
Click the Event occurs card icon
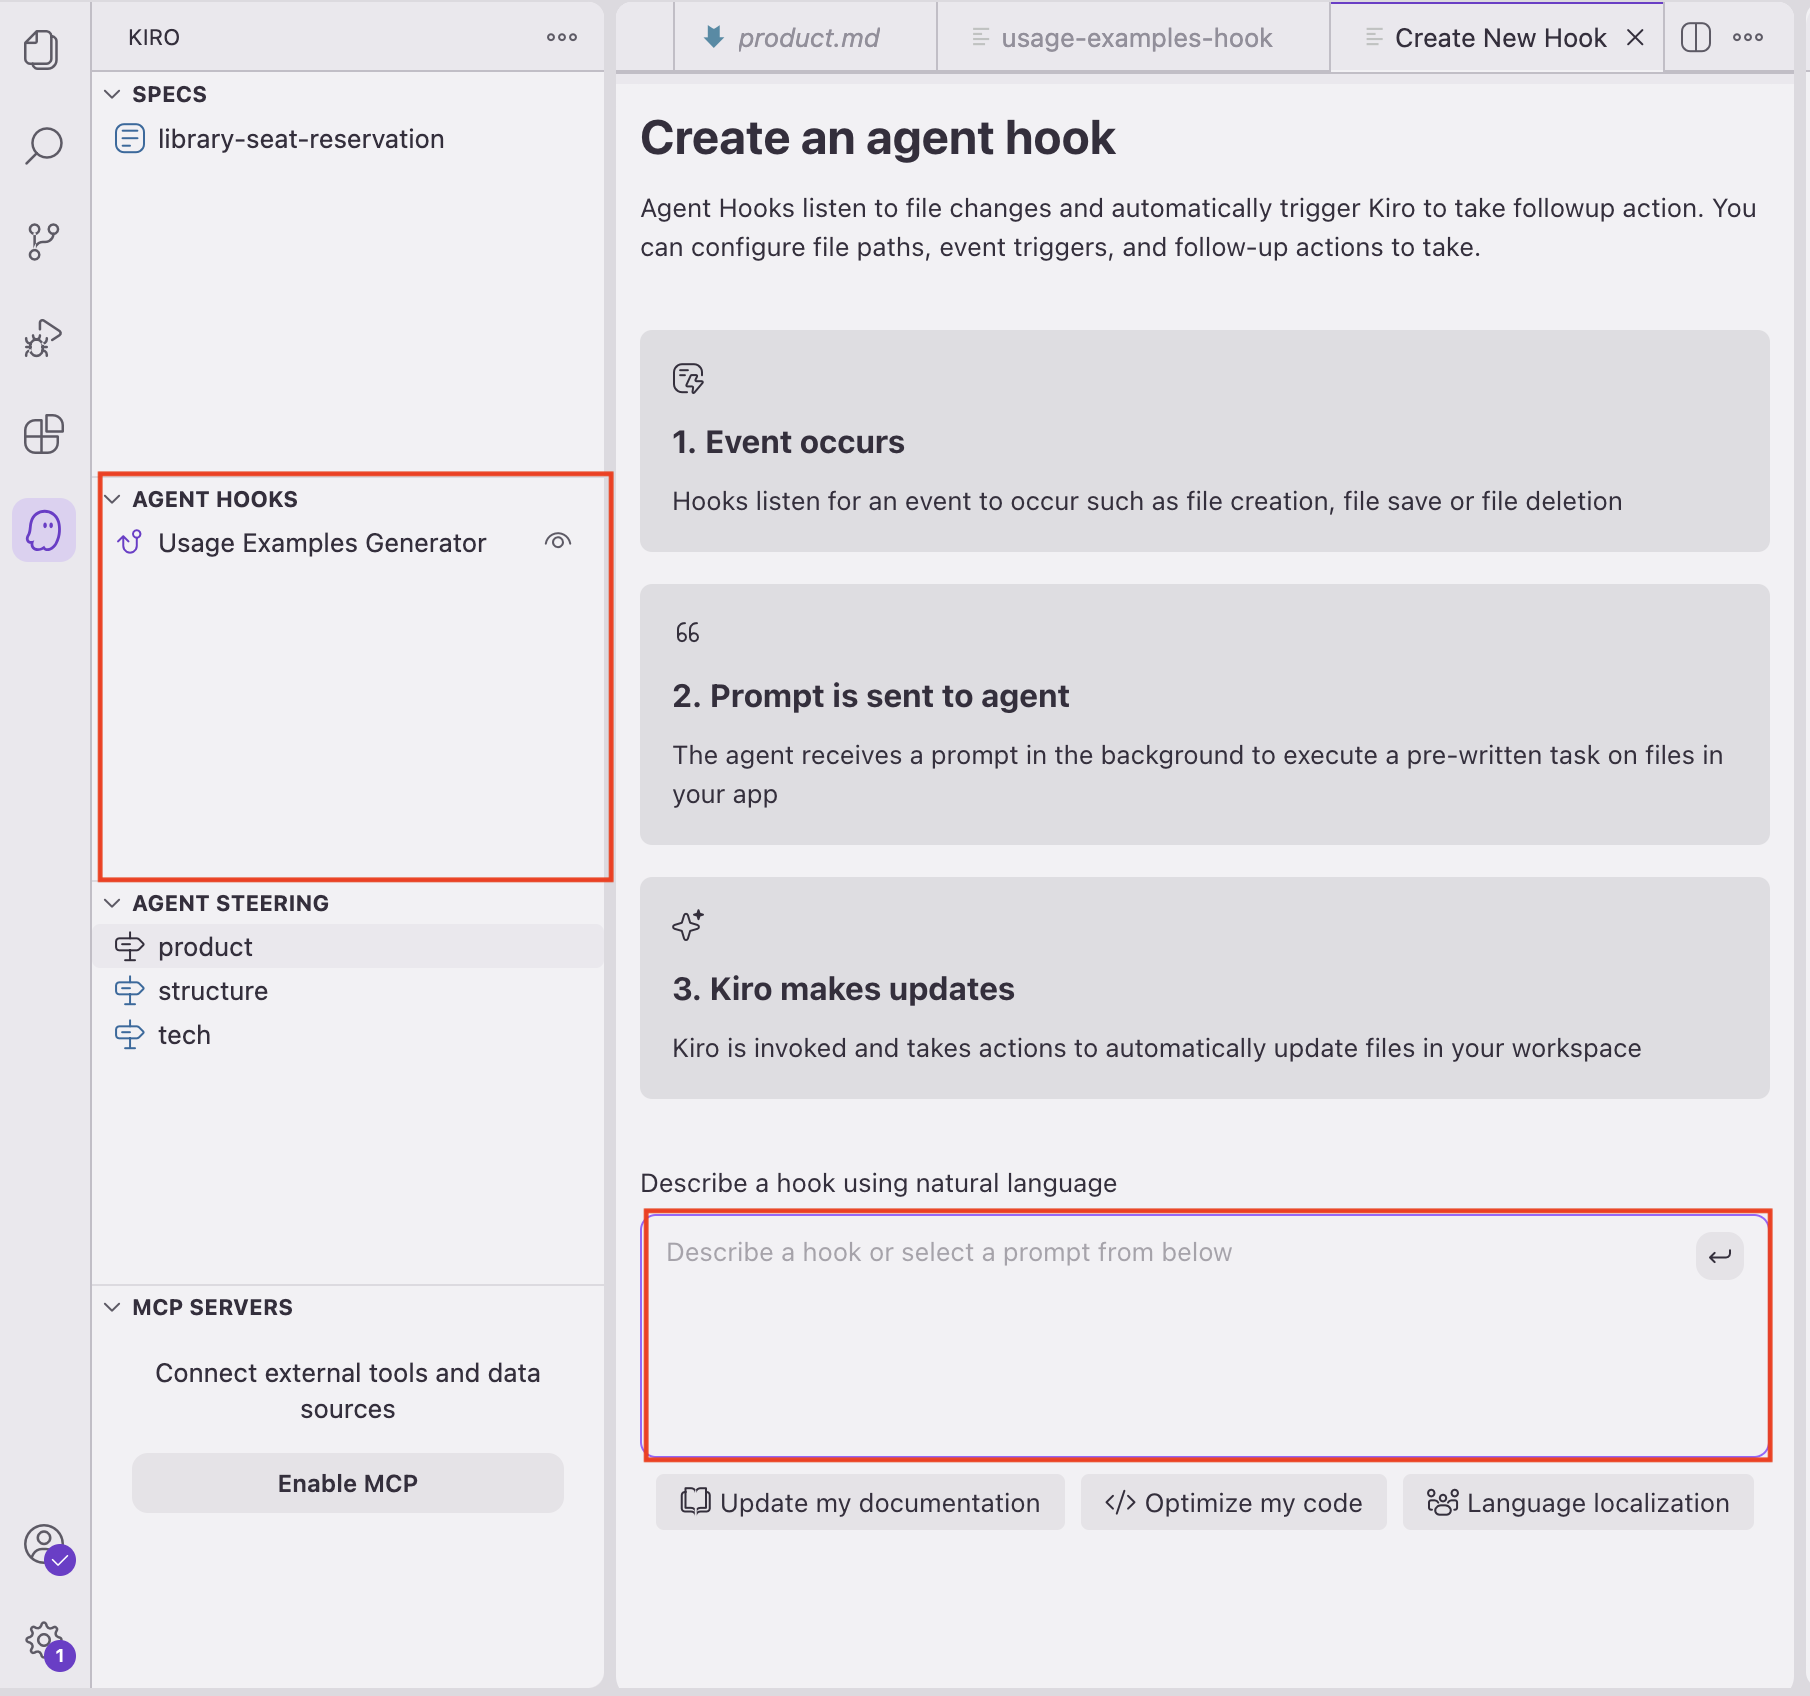[x=688, y=379]
